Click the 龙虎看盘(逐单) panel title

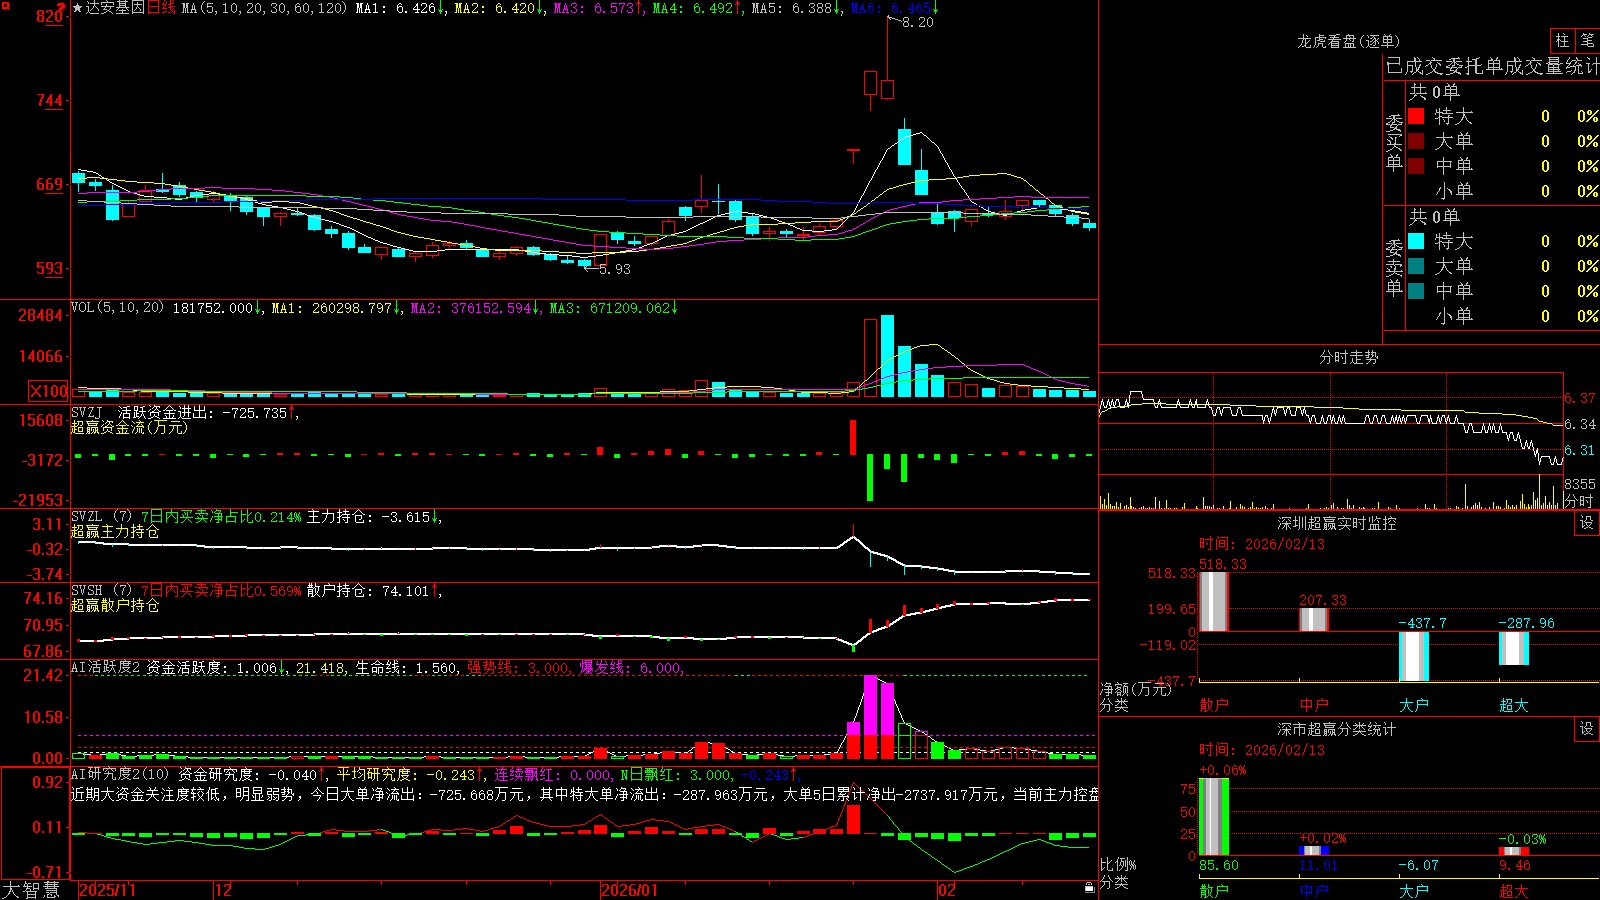tap(1348, 41)
